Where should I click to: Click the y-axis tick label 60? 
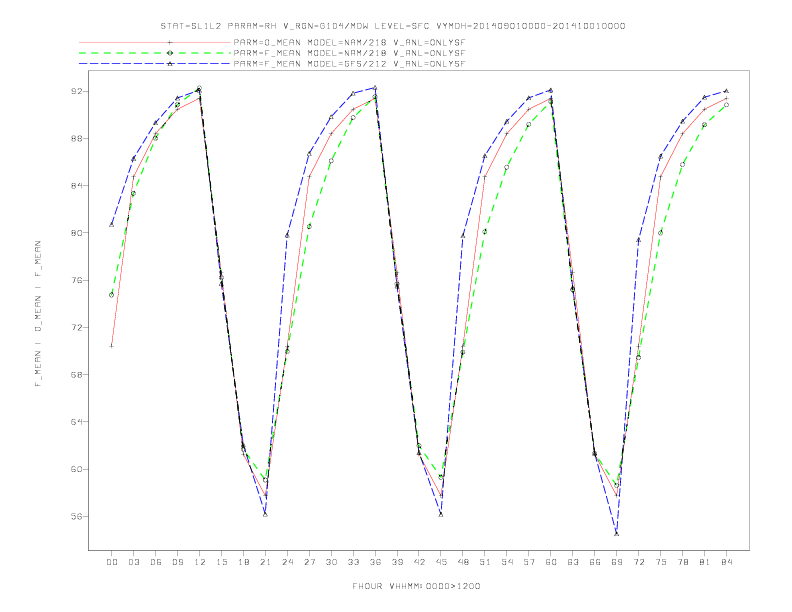(76, 469)
